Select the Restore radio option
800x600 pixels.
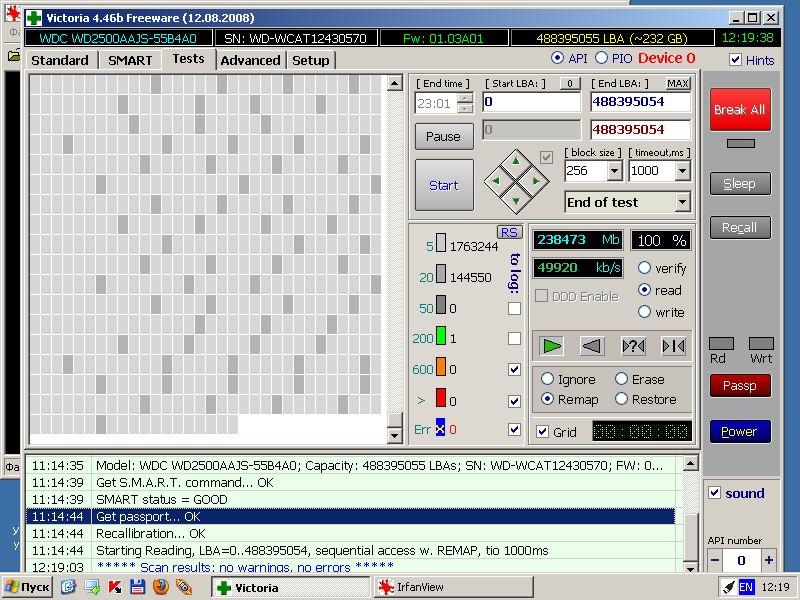pos(621,399)
